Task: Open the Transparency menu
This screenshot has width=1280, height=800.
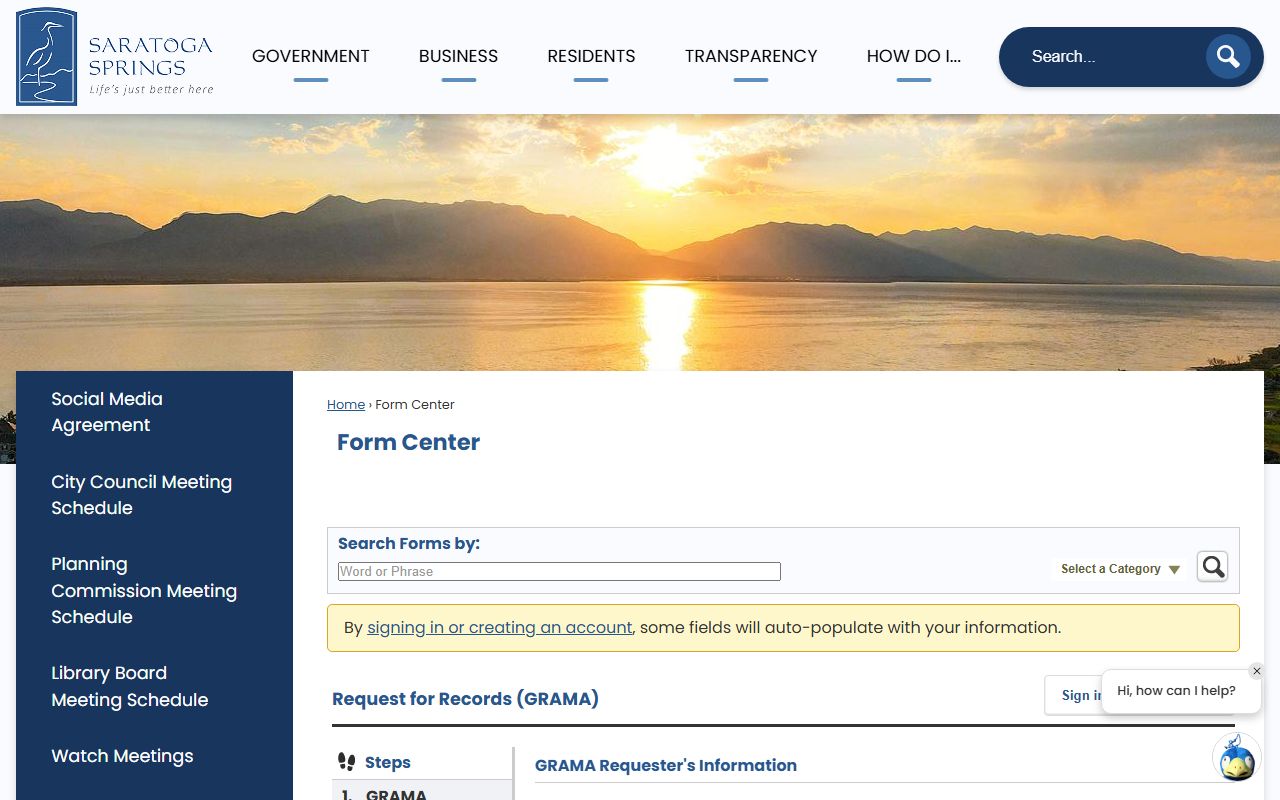Action: 751,56
